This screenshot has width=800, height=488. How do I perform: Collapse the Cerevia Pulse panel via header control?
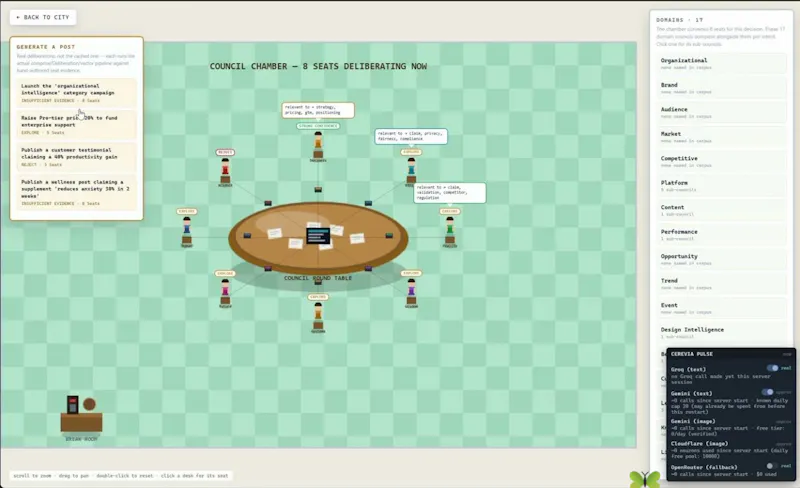787,354
